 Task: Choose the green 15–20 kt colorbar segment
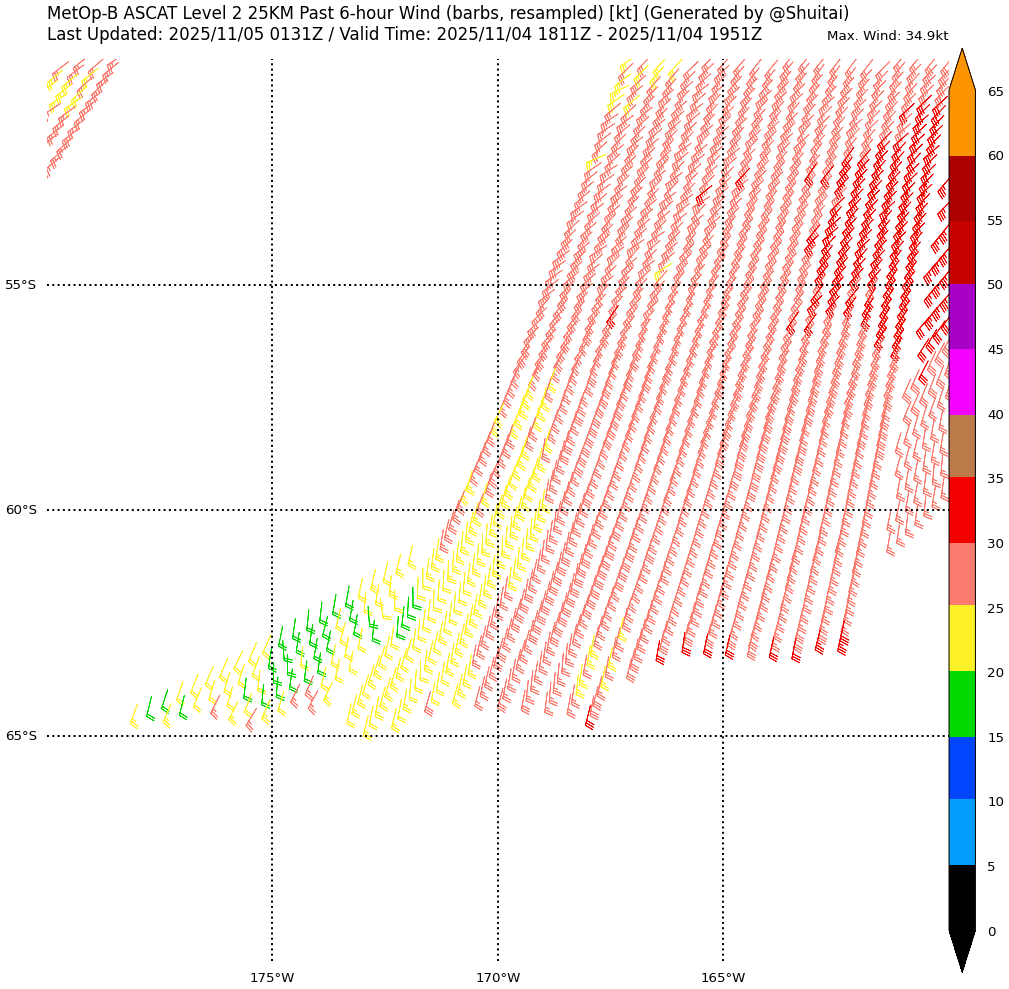(961, 704)
